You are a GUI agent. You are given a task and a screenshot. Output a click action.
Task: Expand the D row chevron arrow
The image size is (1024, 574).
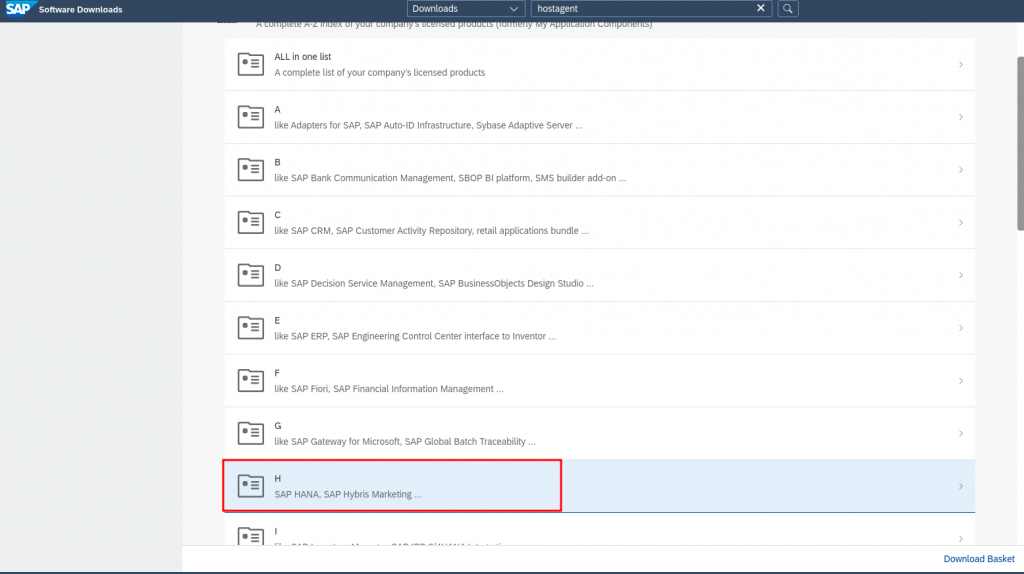[x=960, y=275]
